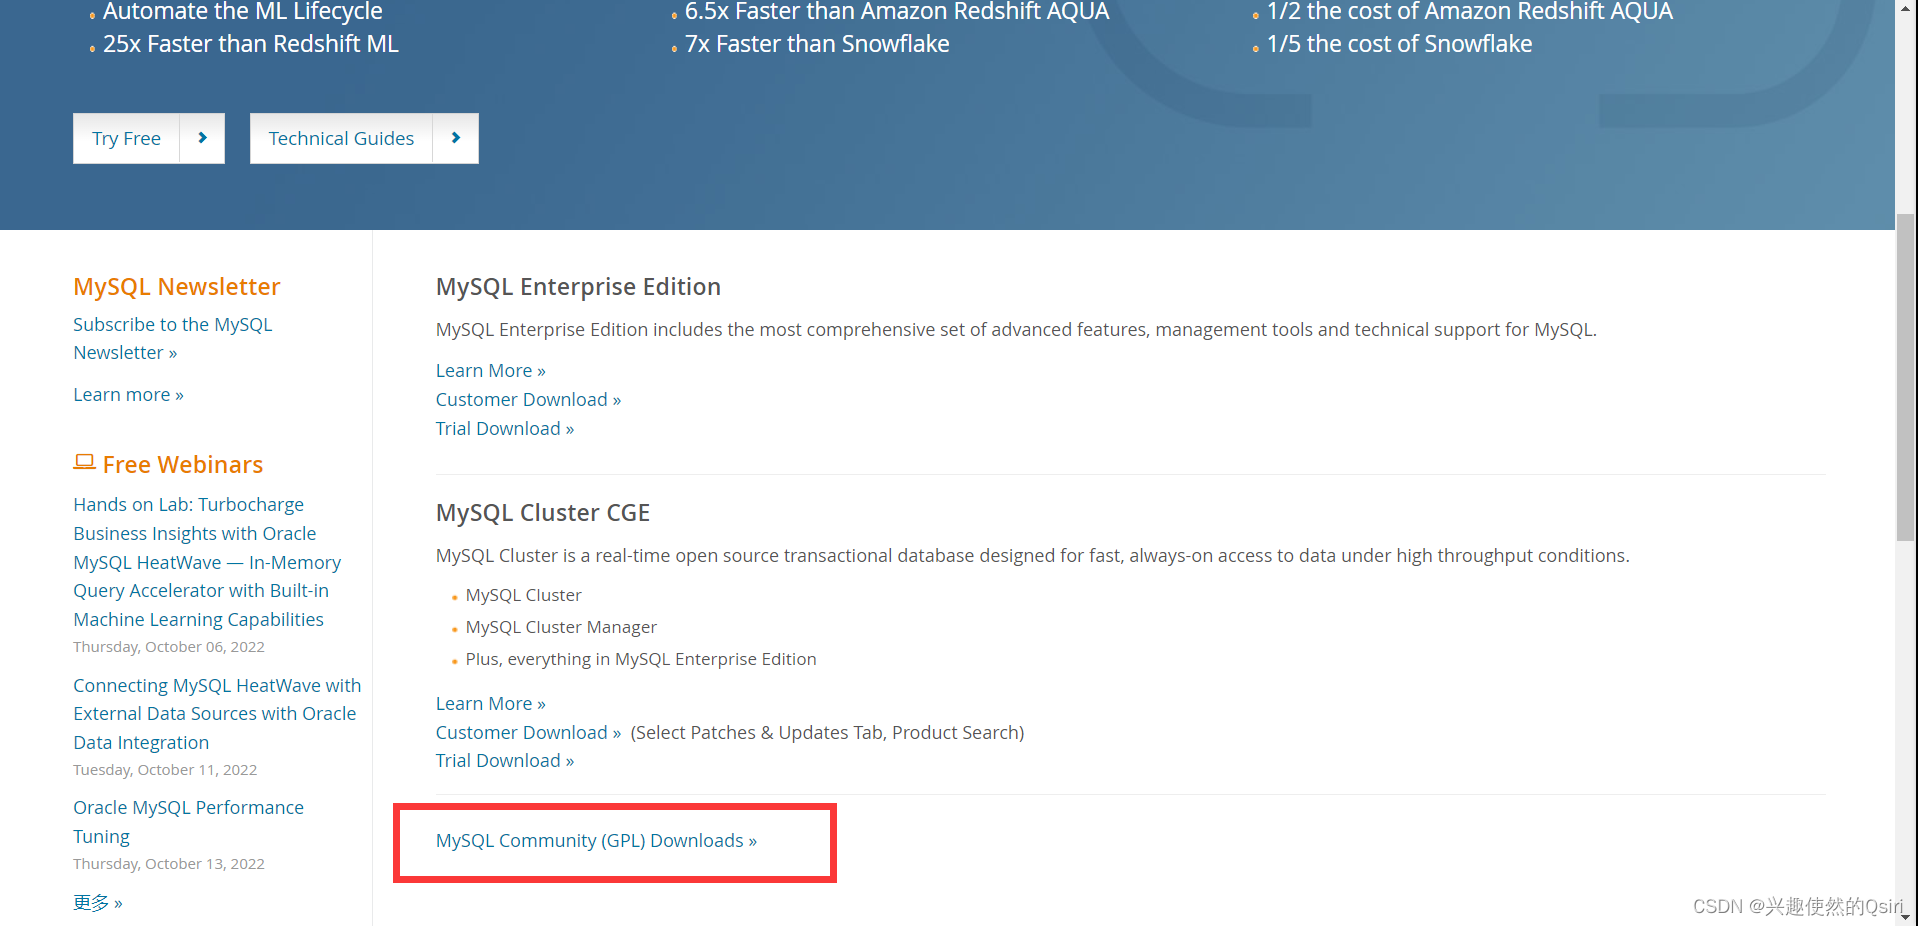Click the page vertical scrollbar thumb
1918x926 pixels.
coord(1906,376)
